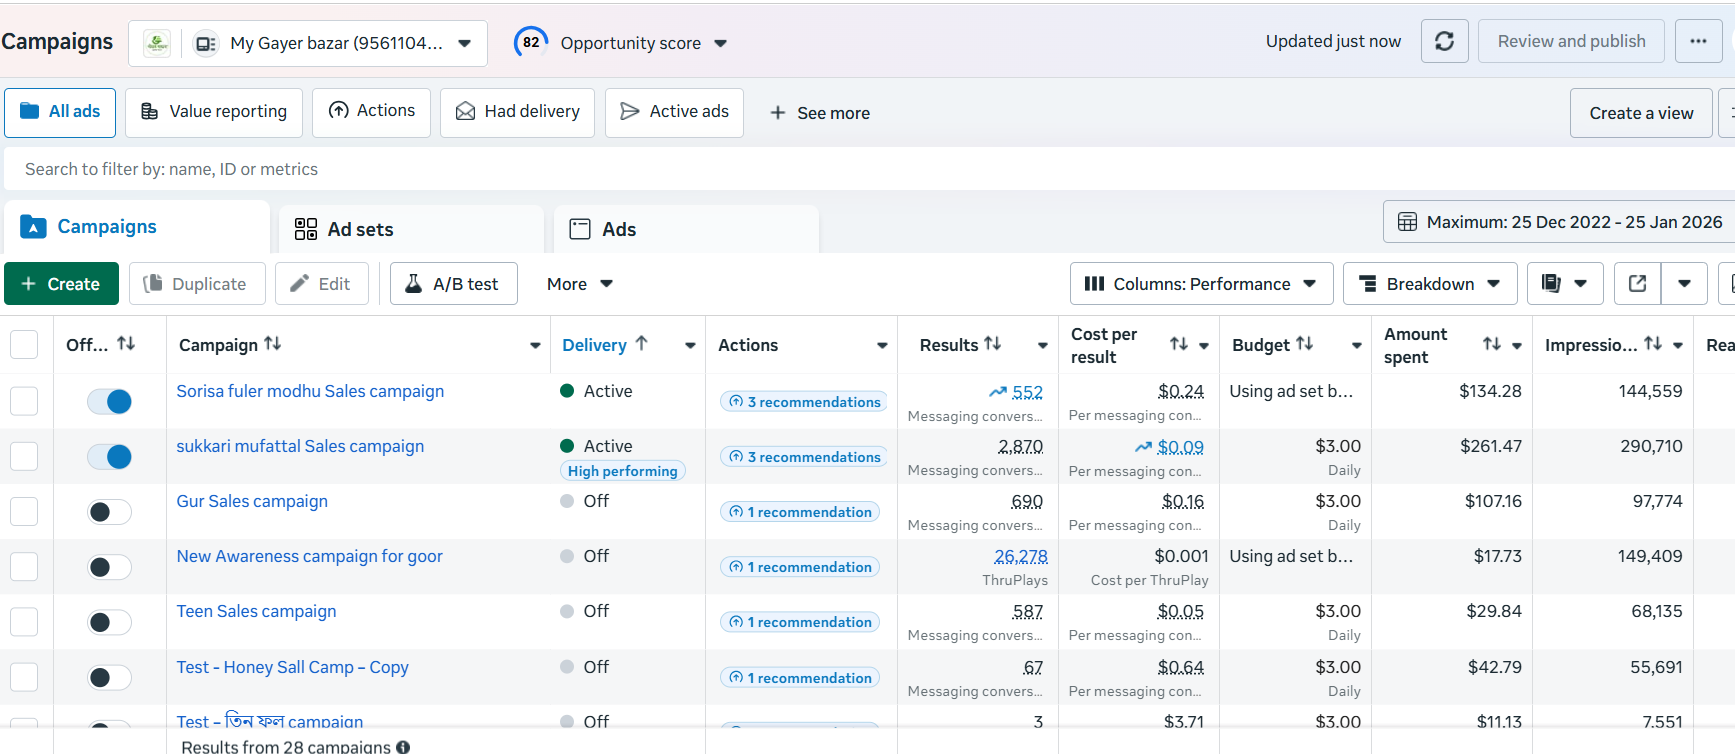Click the export/share table icon
This screenshot has height=754, width=1735.
pos(1637,284)
